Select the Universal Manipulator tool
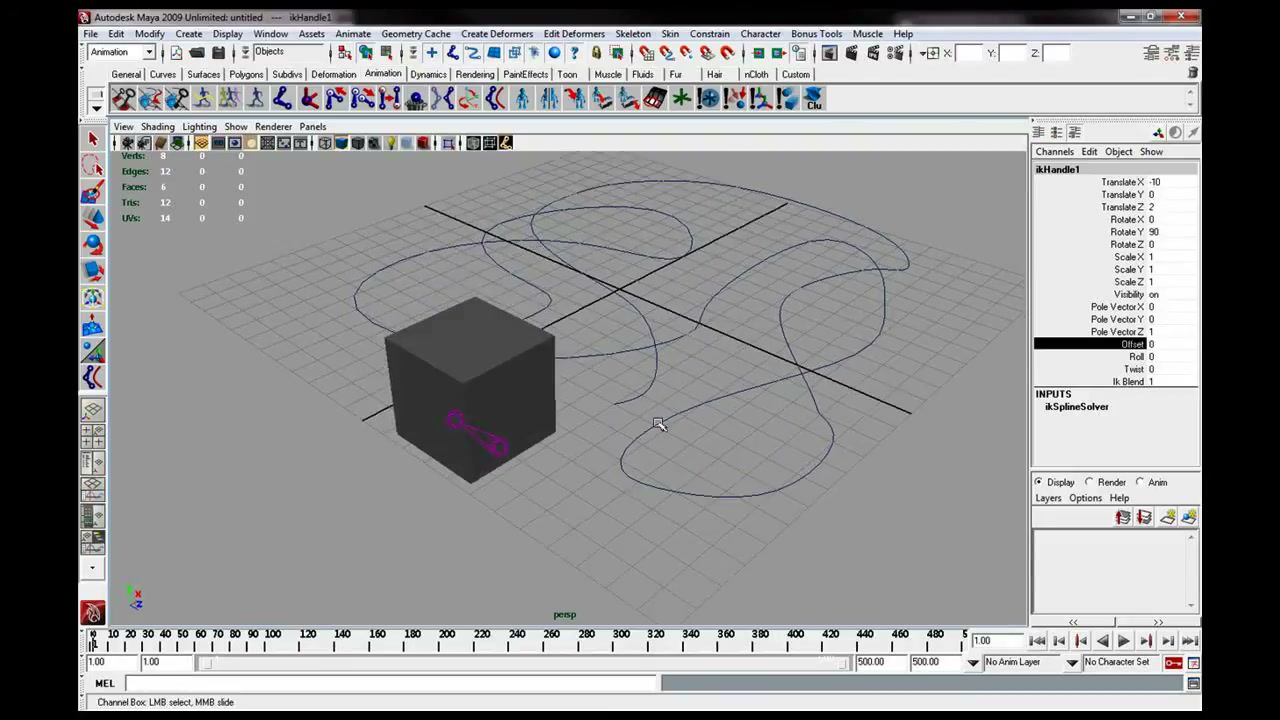The width and height of the screenshot is (1280, 720). [93, 297]
